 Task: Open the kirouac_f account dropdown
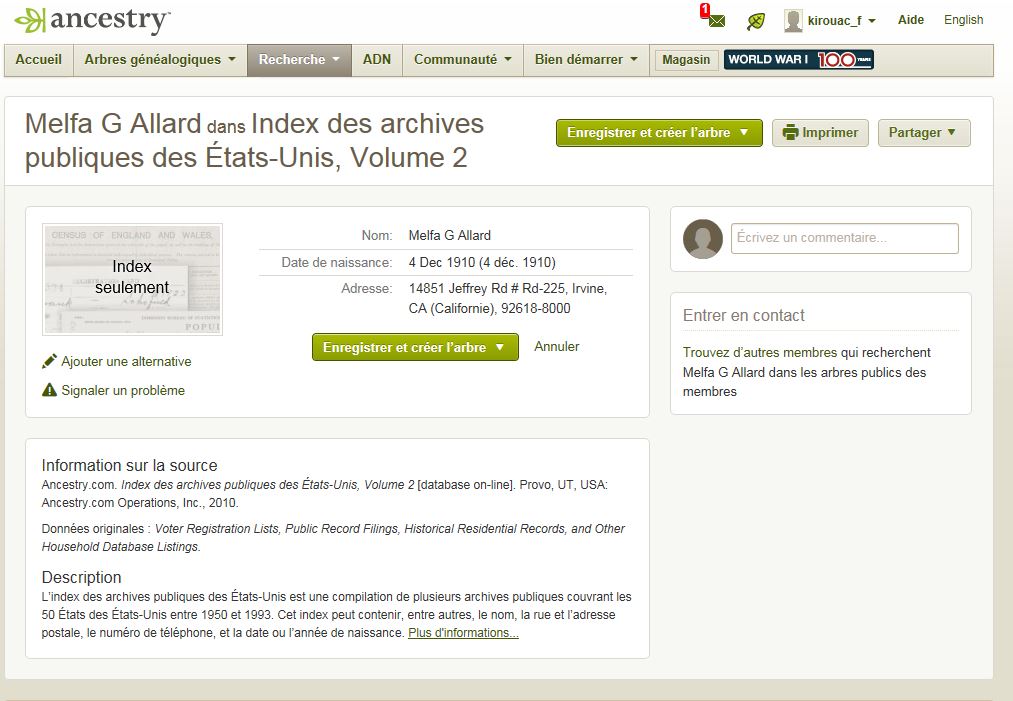(x=842, y=21)
